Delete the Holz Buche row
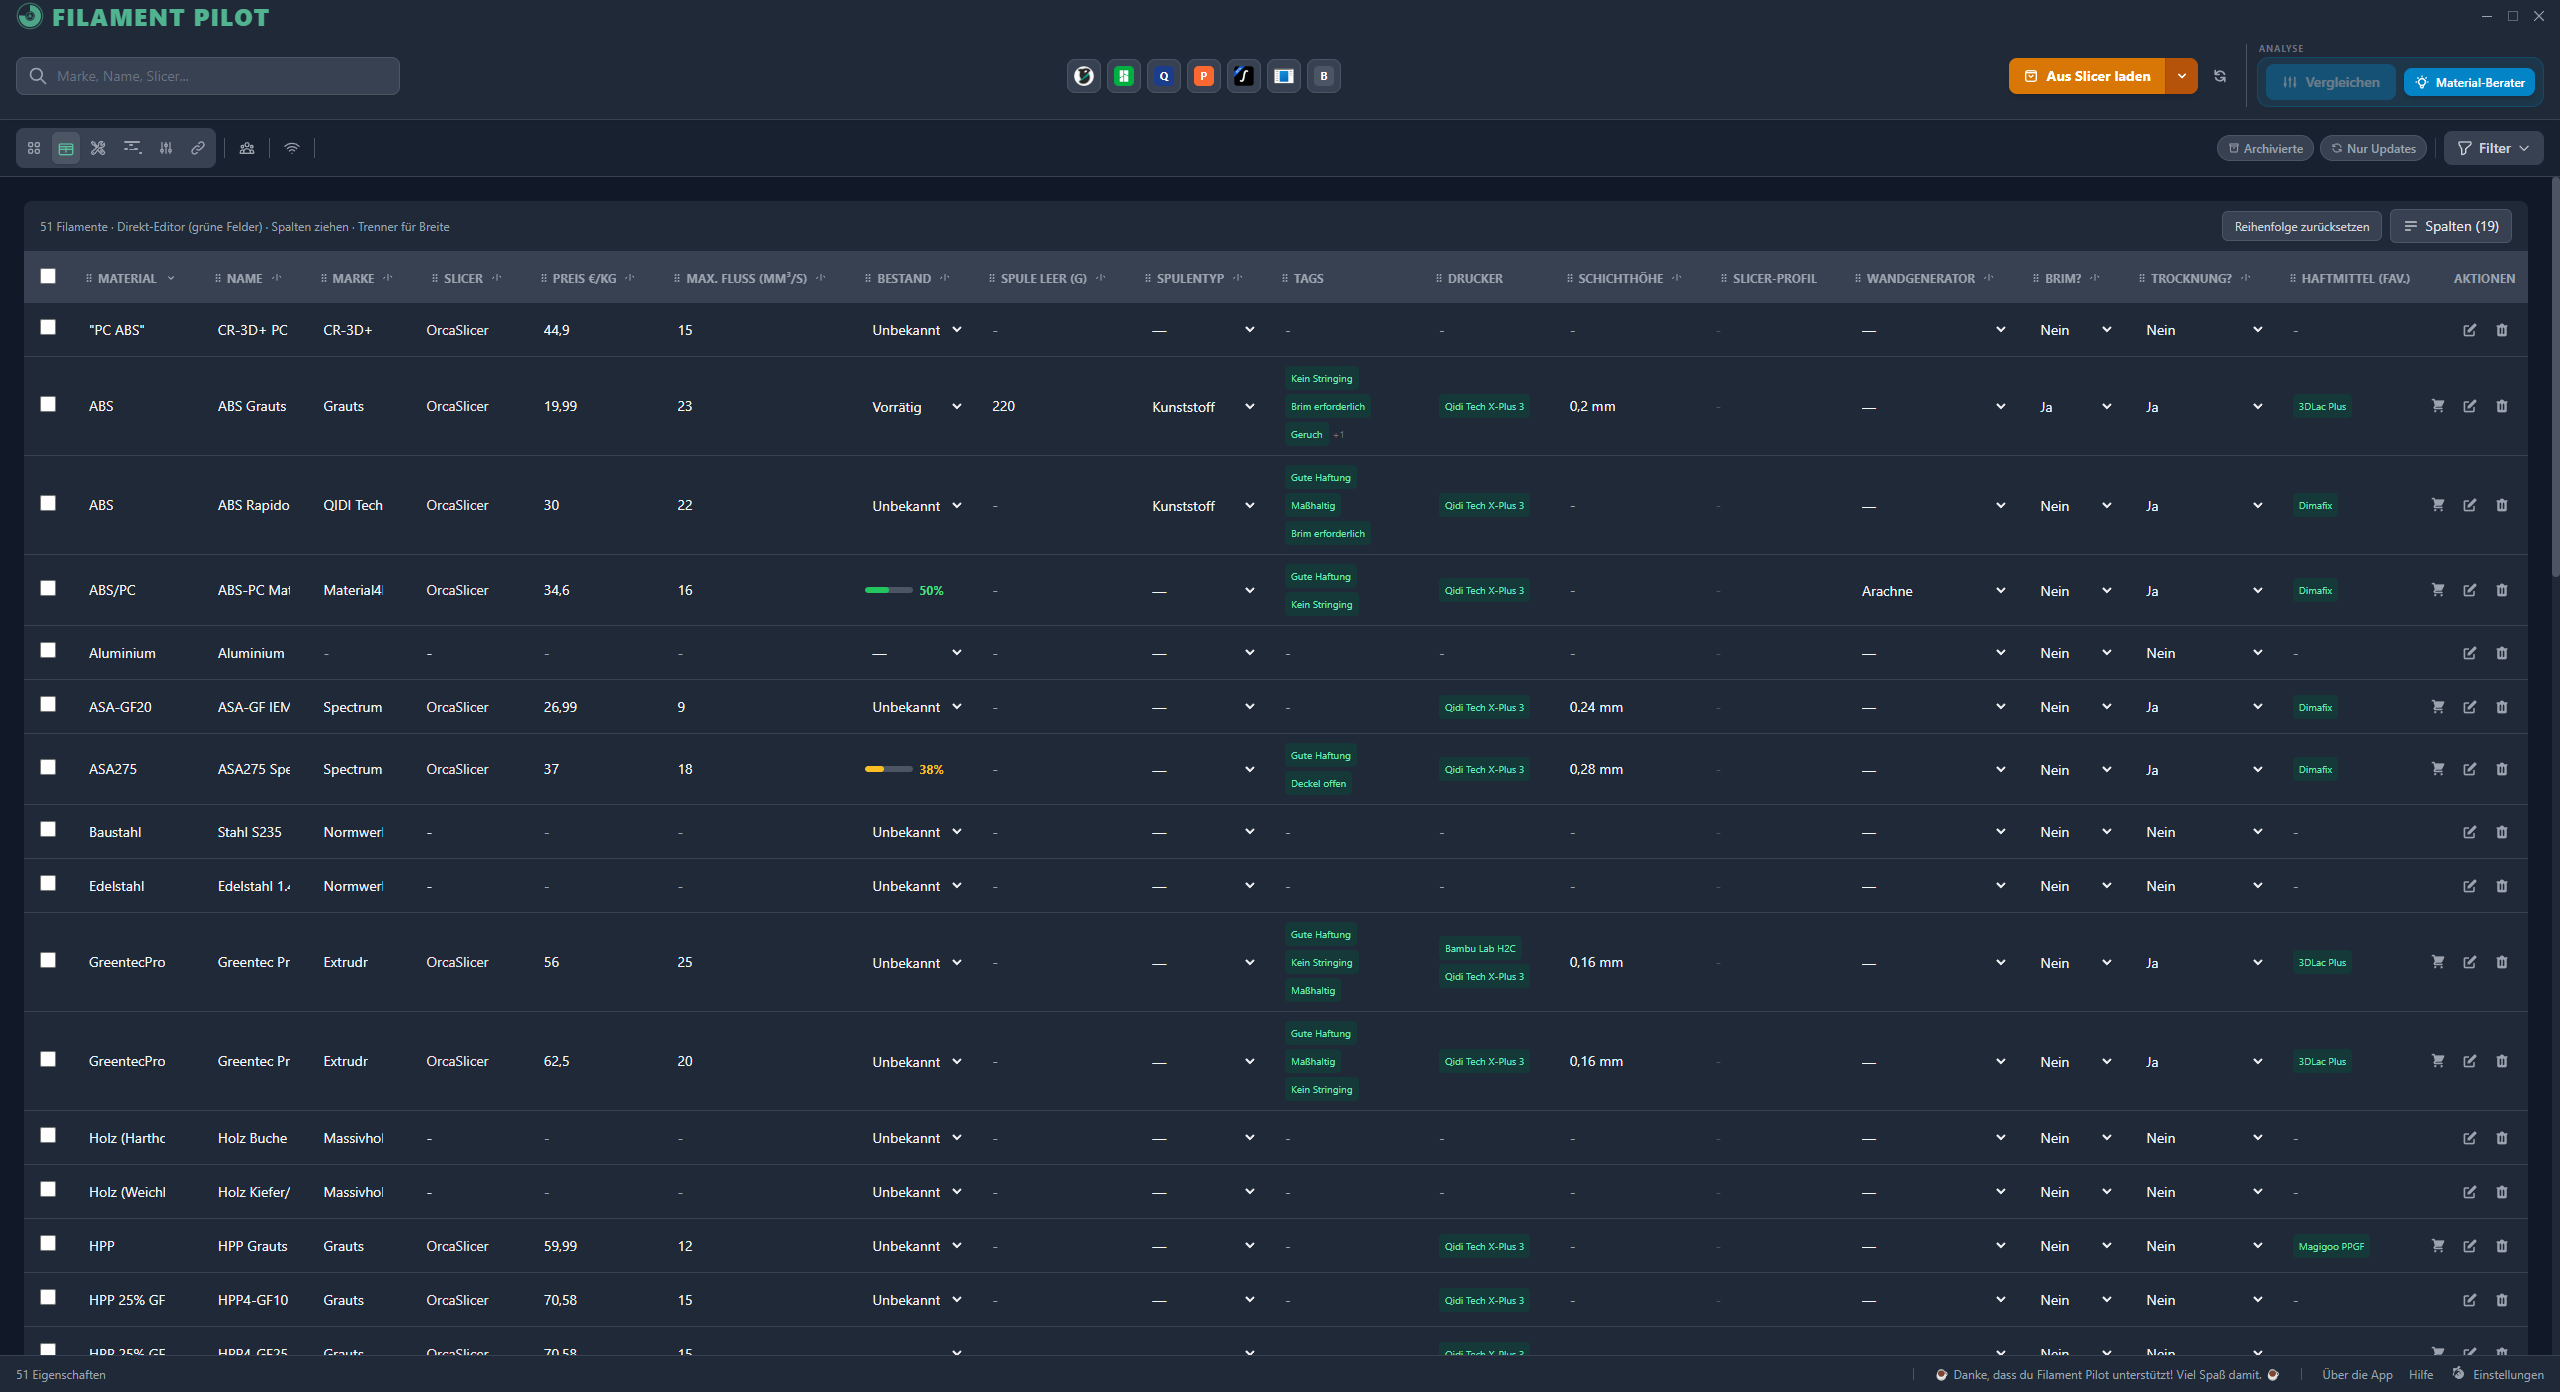 [x=2502, y=1138]
